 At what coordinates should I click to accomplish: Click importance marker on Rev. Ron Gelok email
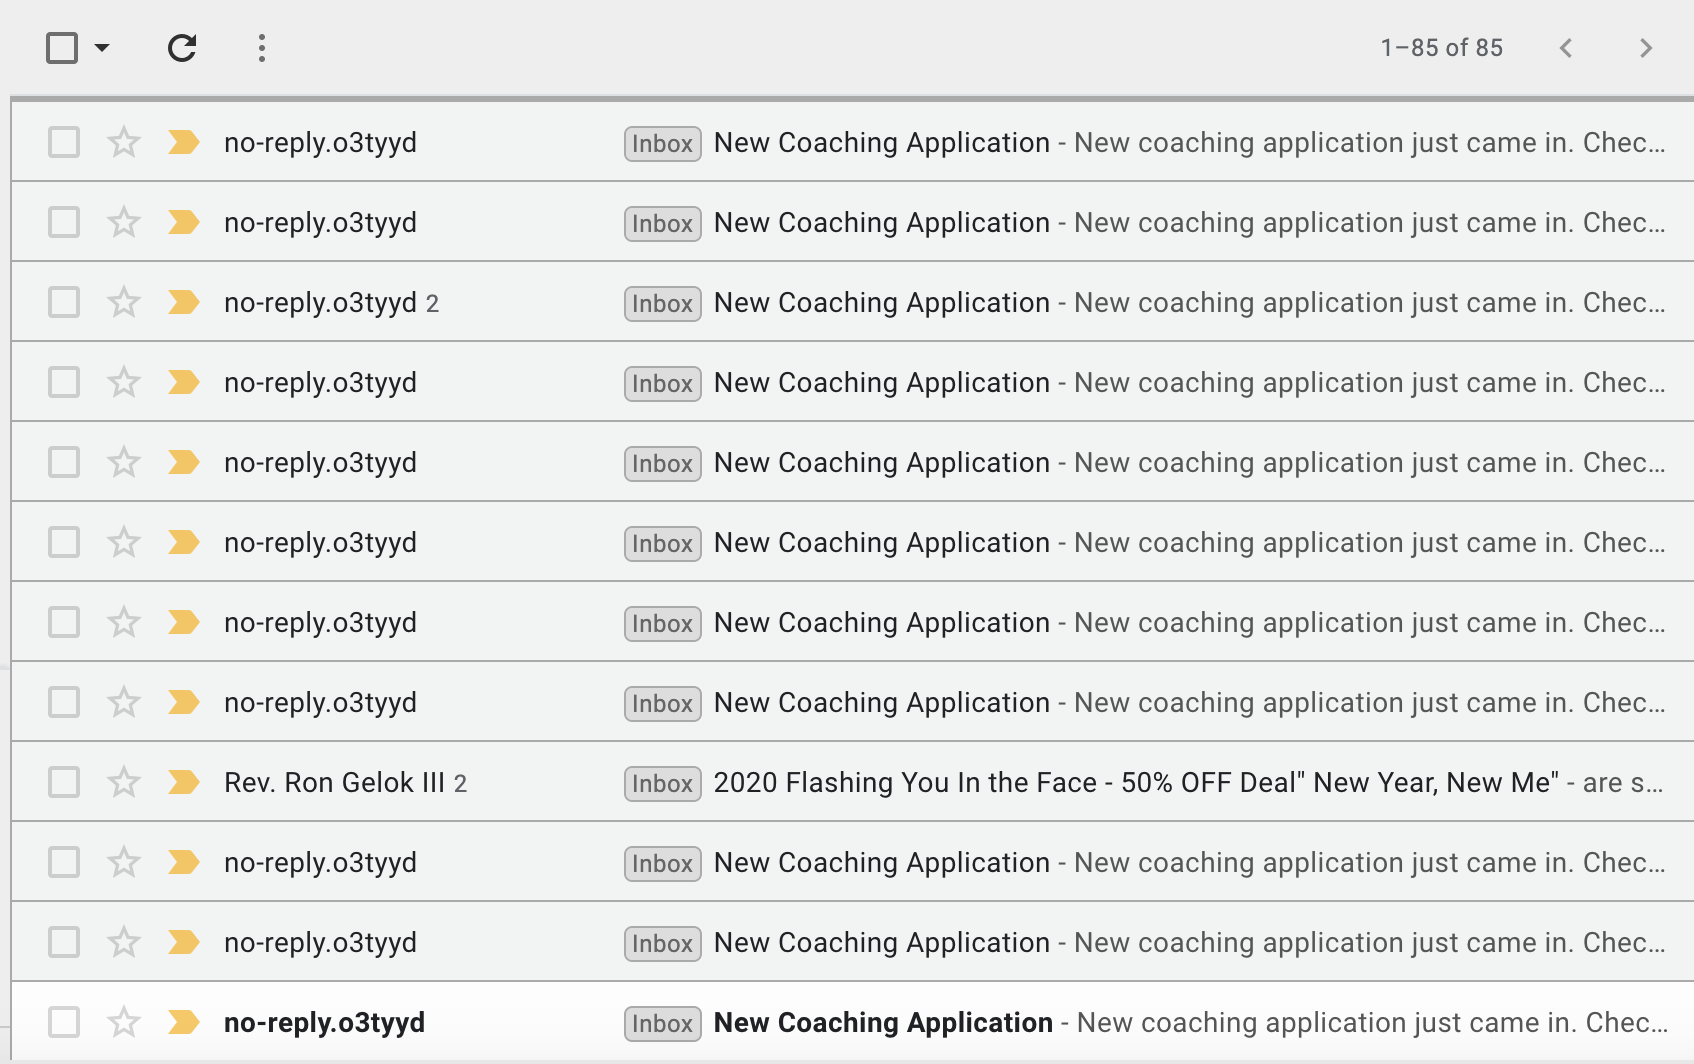tap(184, 782)
